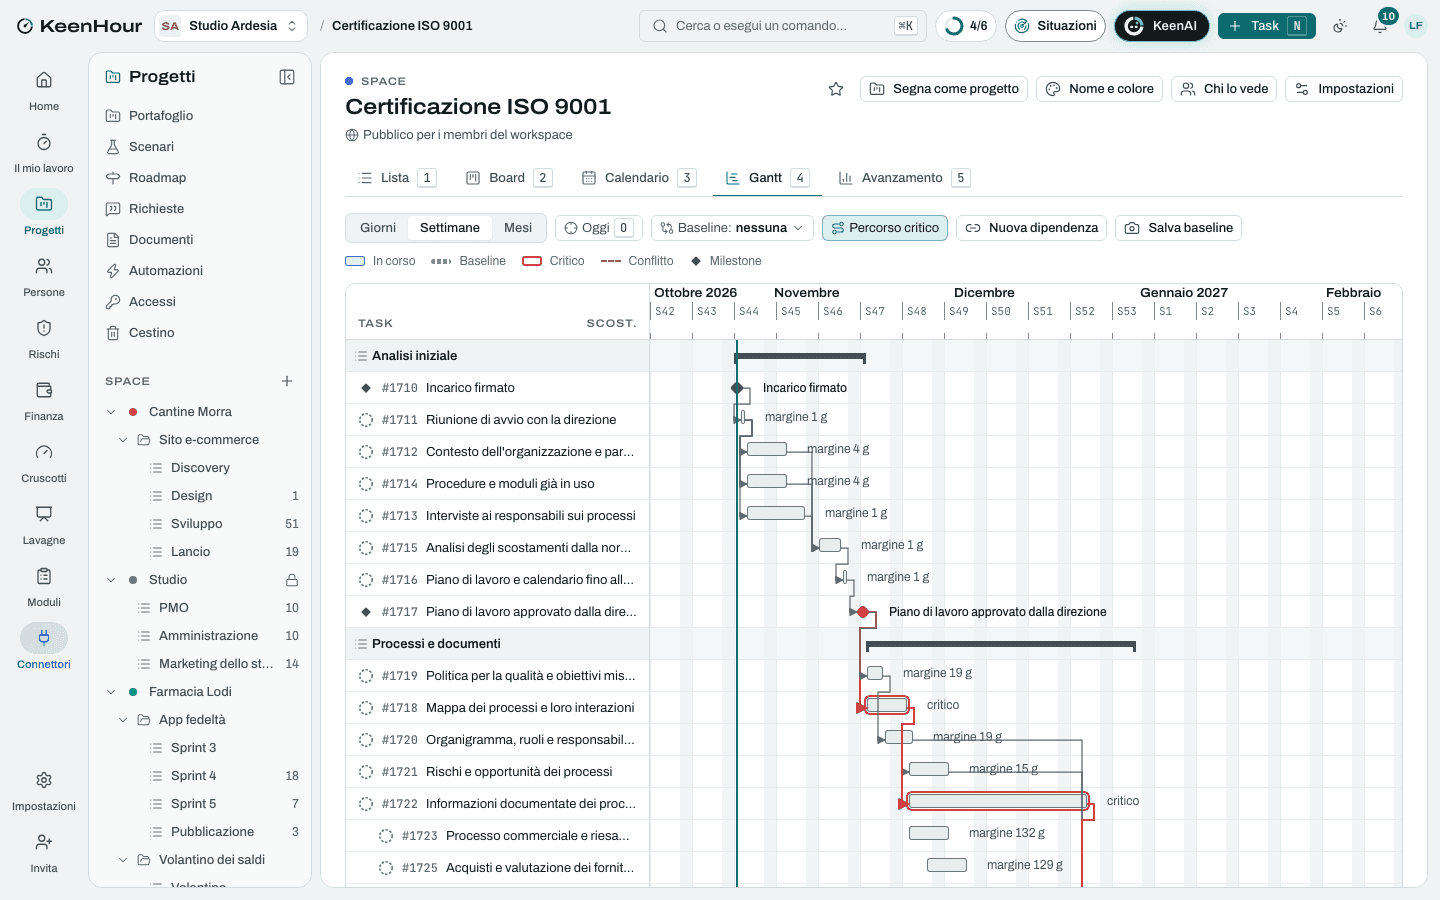
Task: Switch to the Avanzamento tab
Action: (x=904, y=178)
